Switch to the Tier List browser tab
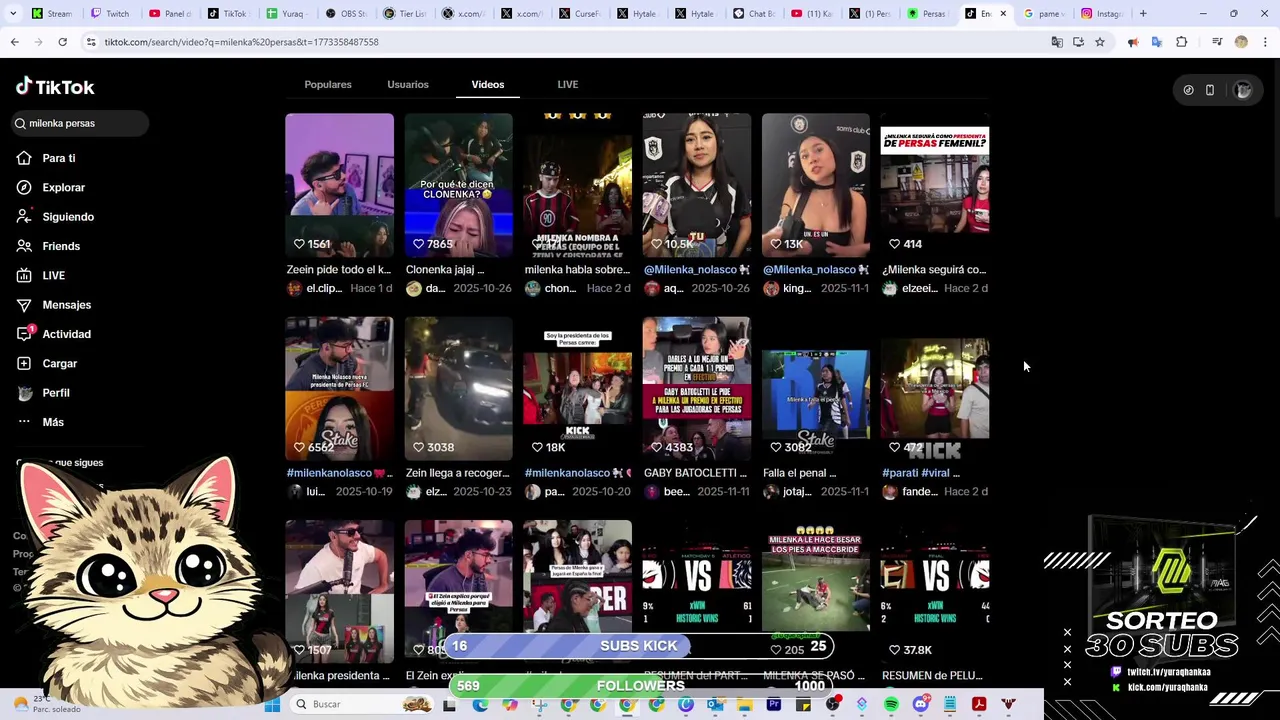Image resolution: width=1280 pixels, height=720 pixels. click(403, 14)
